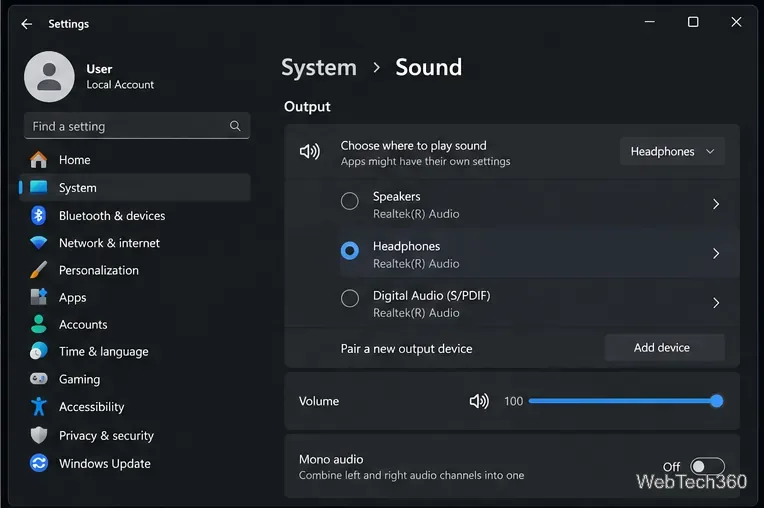Click the Privacy shield icon
The image size is (764, 508).
38,435
